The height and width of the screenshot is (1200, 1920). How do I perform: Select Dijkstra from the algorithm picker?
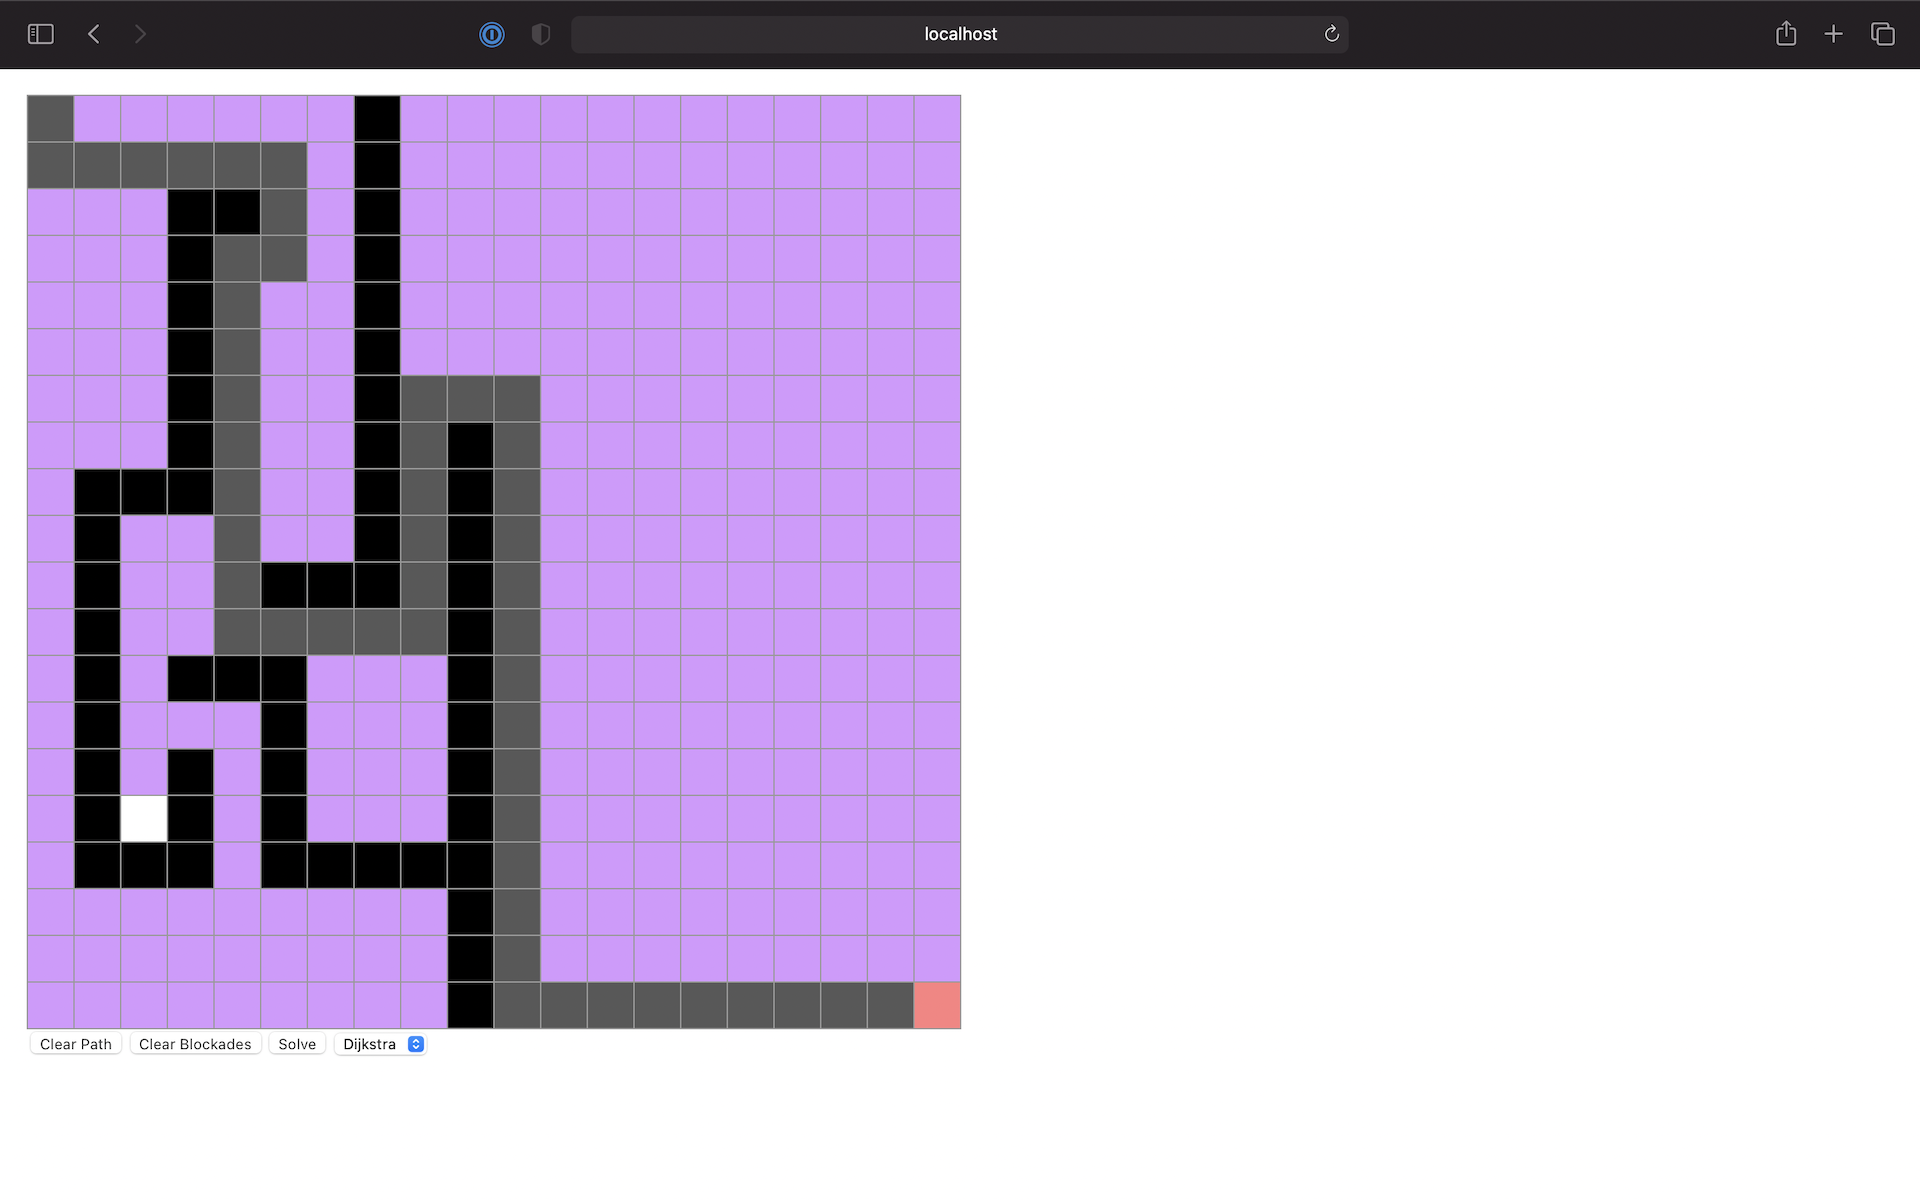(368, 1043)
